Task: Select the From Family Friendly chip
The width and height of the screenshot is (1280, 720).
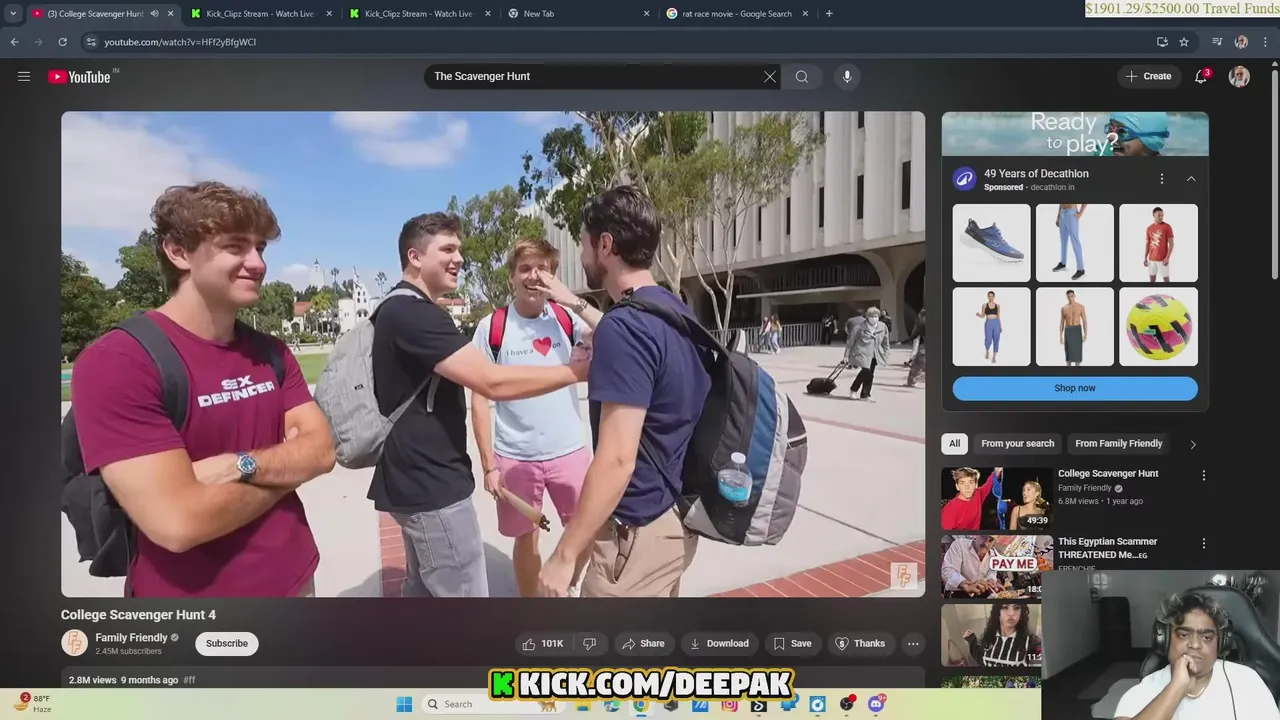Action: 1118,444
